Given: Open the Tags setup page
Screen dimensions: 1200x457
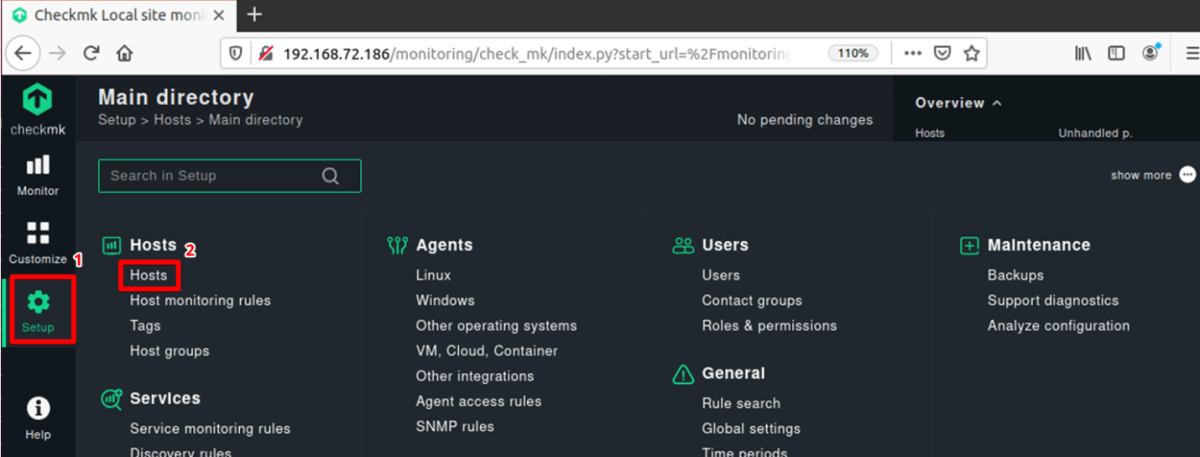Looking at the screenshot, I should [x=145, y=325].
